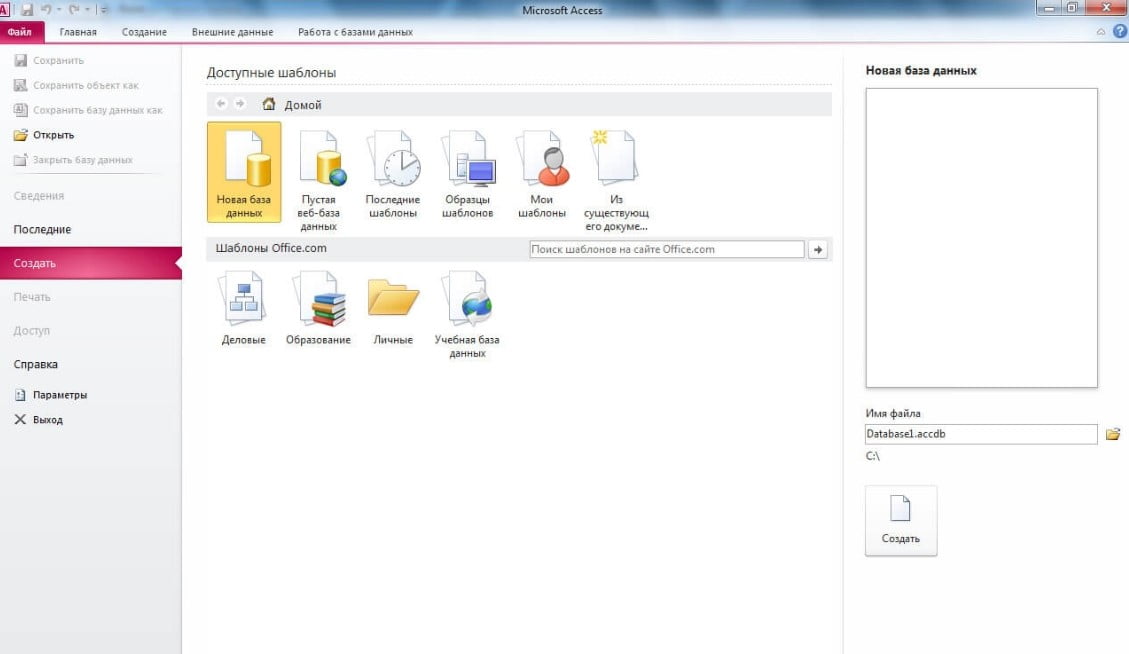Open a database via Открыть

point(44,135)
